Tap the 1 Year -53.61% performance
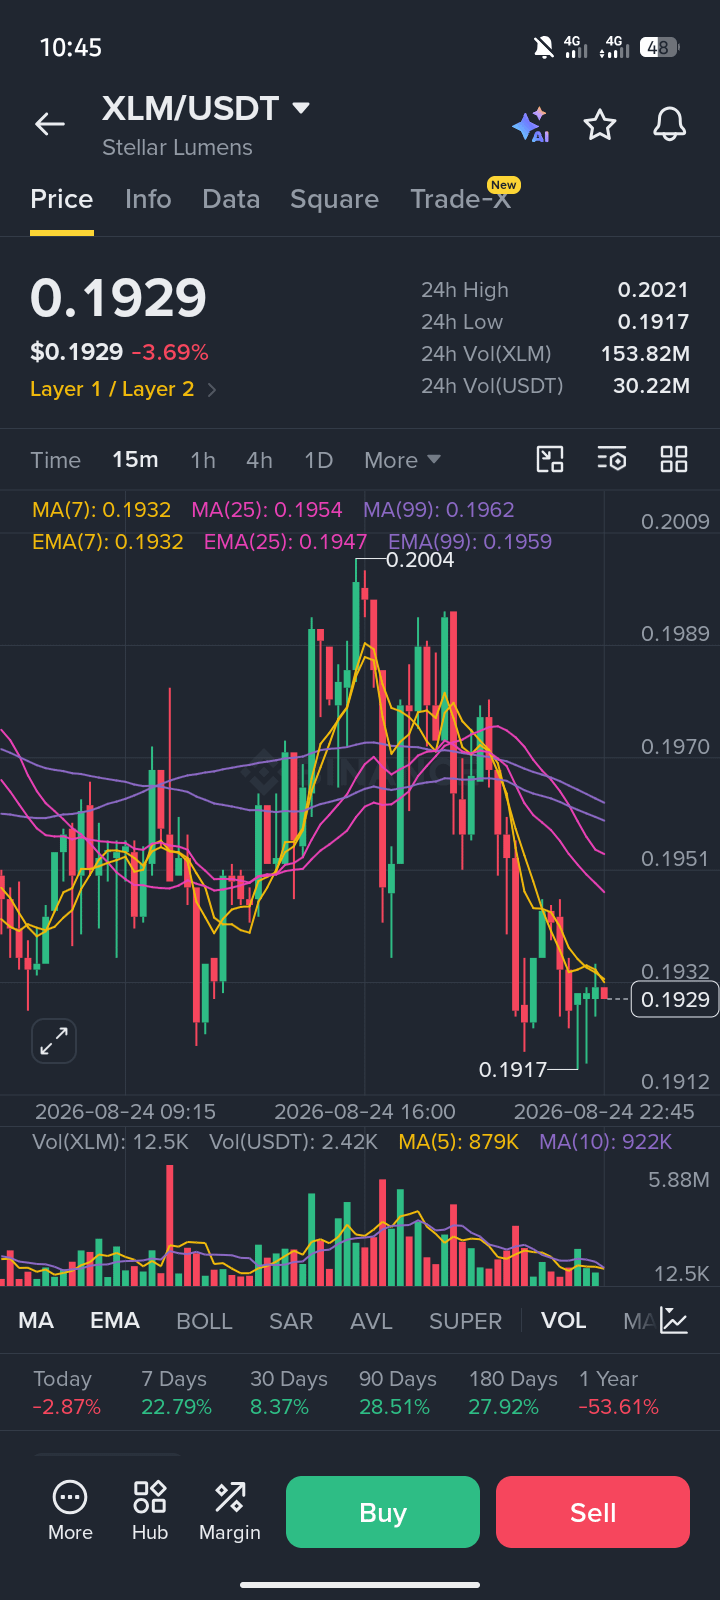Image resolution: width=720 pixels, height=1600 pixels. 618,1393
